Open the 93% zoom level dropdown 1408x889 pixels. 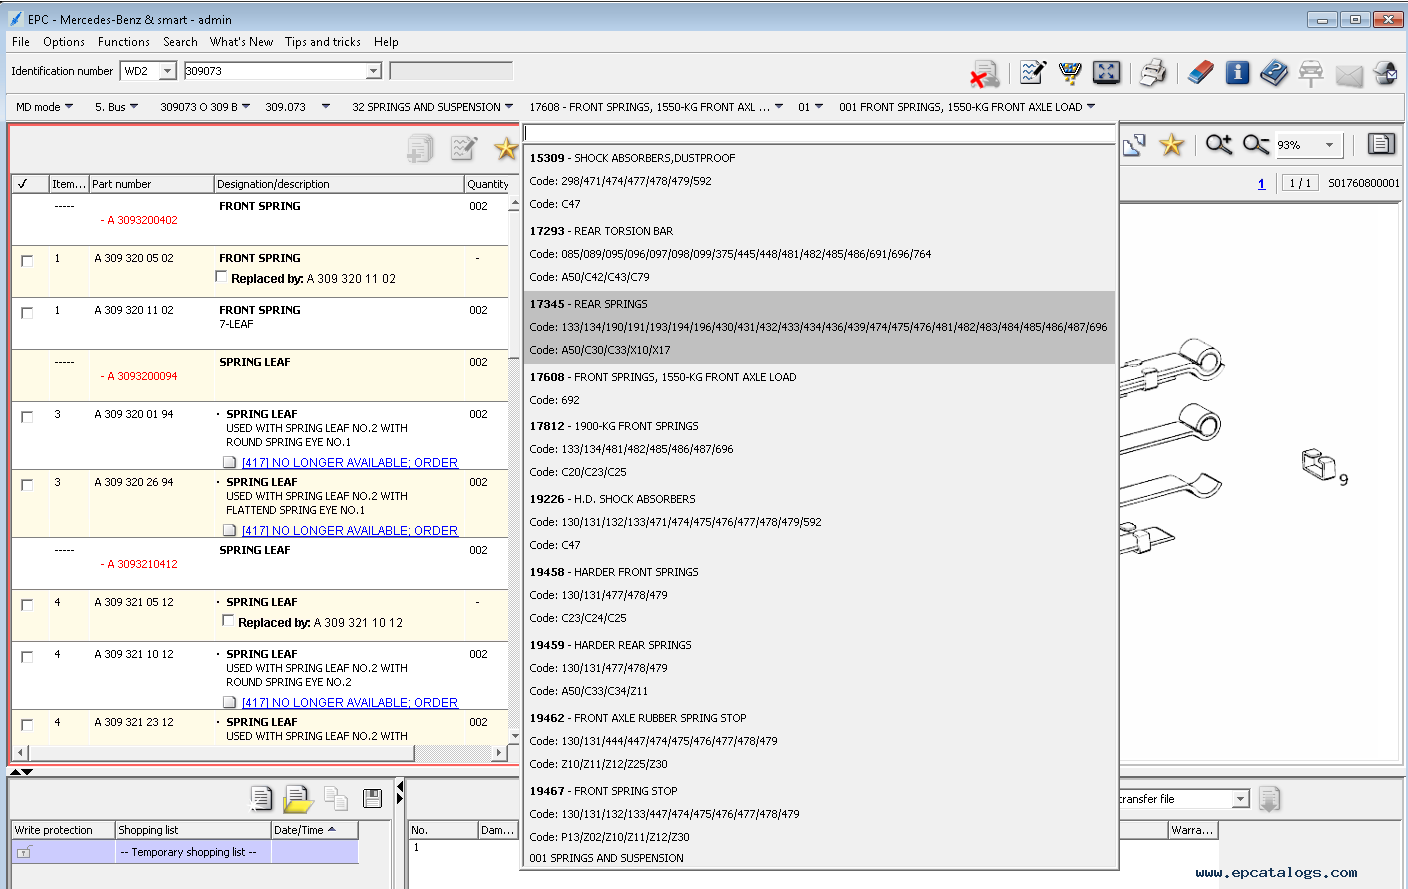[1329, 145]
